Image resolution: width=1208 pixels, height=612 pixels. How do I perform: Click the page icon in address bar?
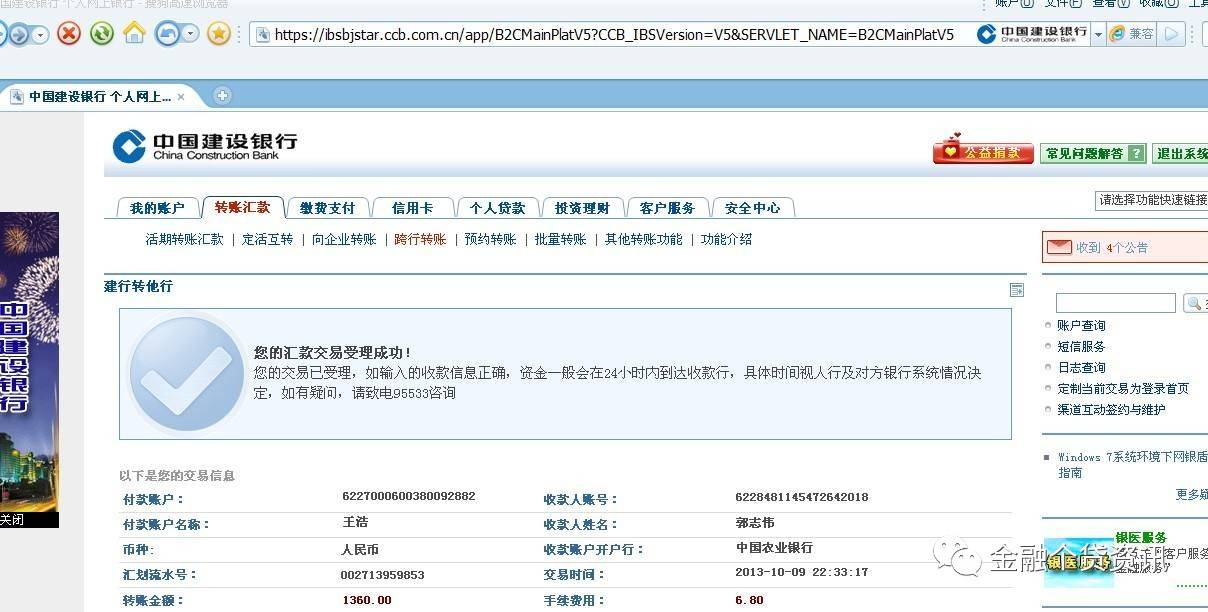[x=263, y=35]
